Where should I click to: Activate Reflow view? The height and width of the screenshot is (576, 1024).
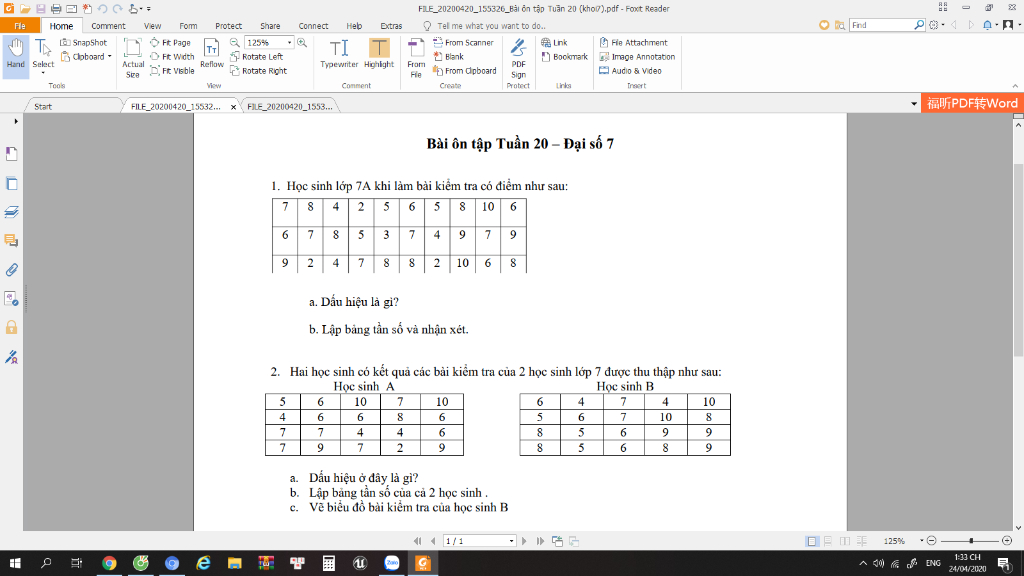pos(212,54)
